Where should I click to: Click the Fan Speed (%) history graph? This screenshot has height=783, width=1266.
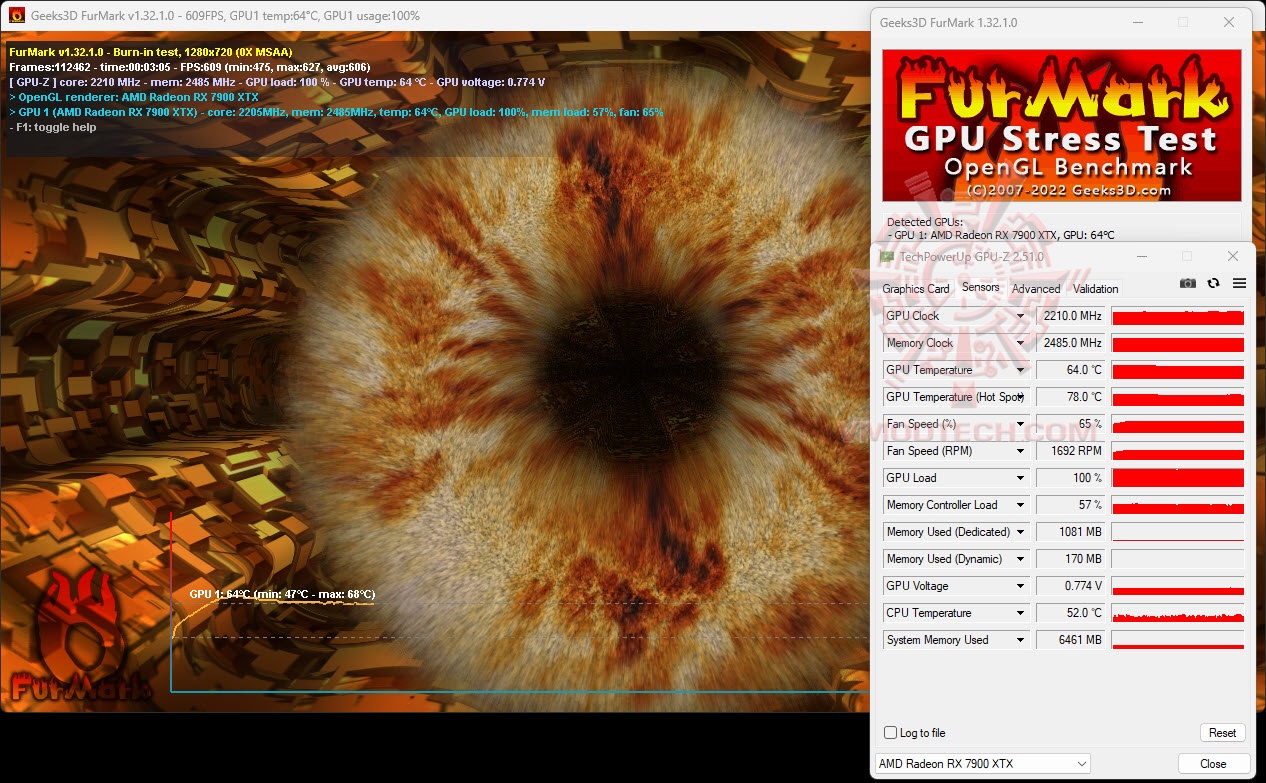[1178, 424]
